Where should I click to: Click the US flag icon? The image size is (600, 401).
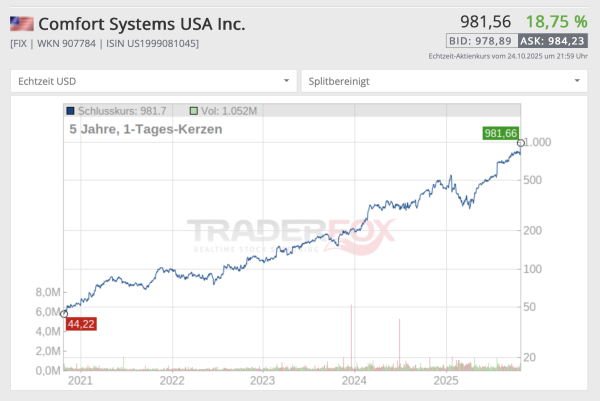click(x=21, y=23)
